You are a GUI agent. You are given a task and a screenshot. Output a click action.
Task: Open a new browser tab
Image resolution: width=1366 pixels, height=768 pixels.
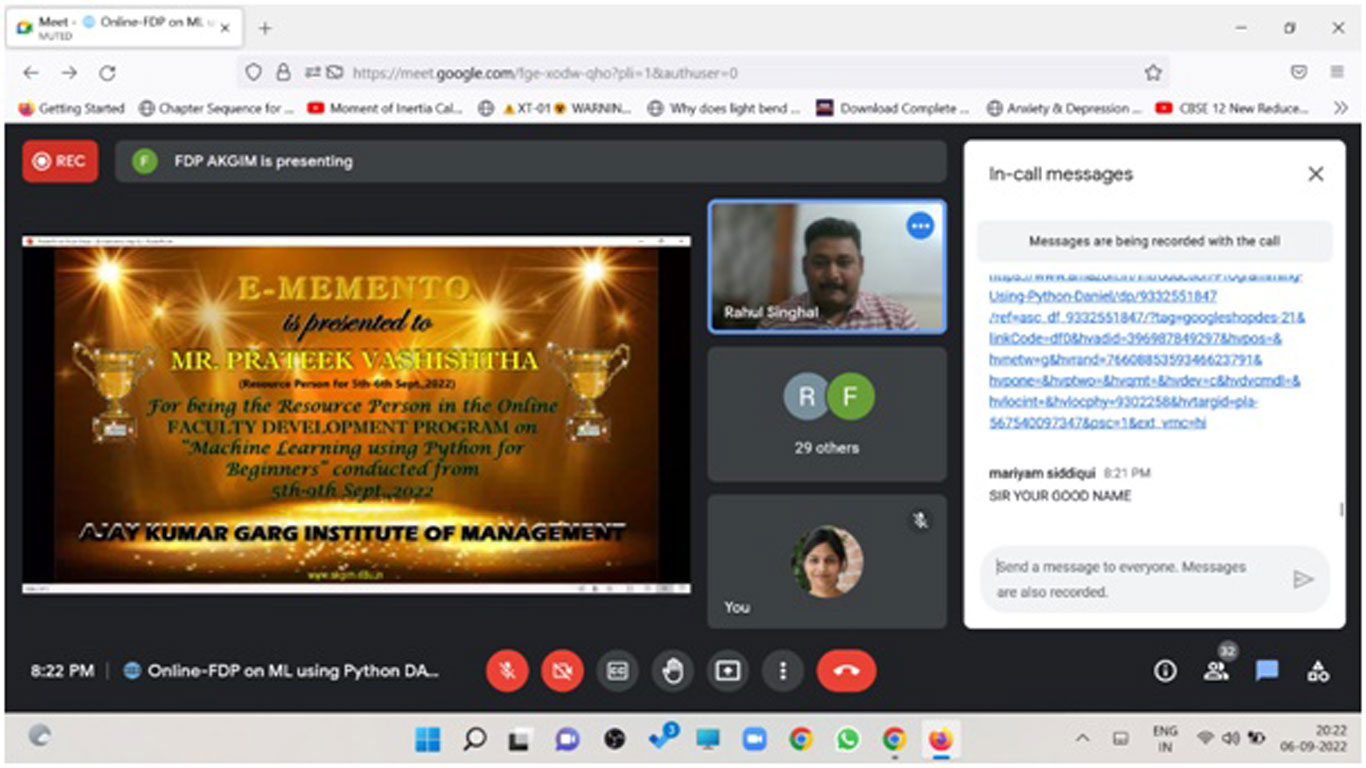point(265,29)
